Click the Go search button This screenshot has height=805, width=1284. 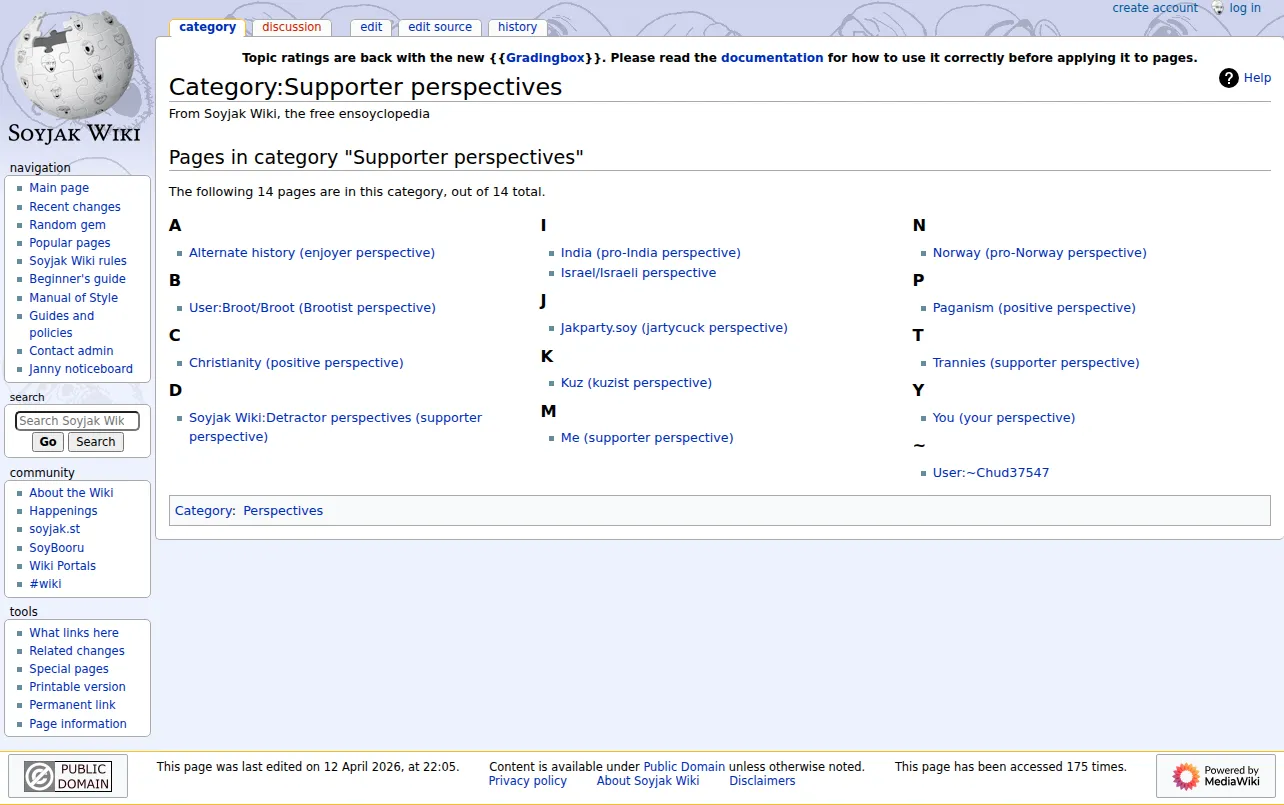click(48, 442)
